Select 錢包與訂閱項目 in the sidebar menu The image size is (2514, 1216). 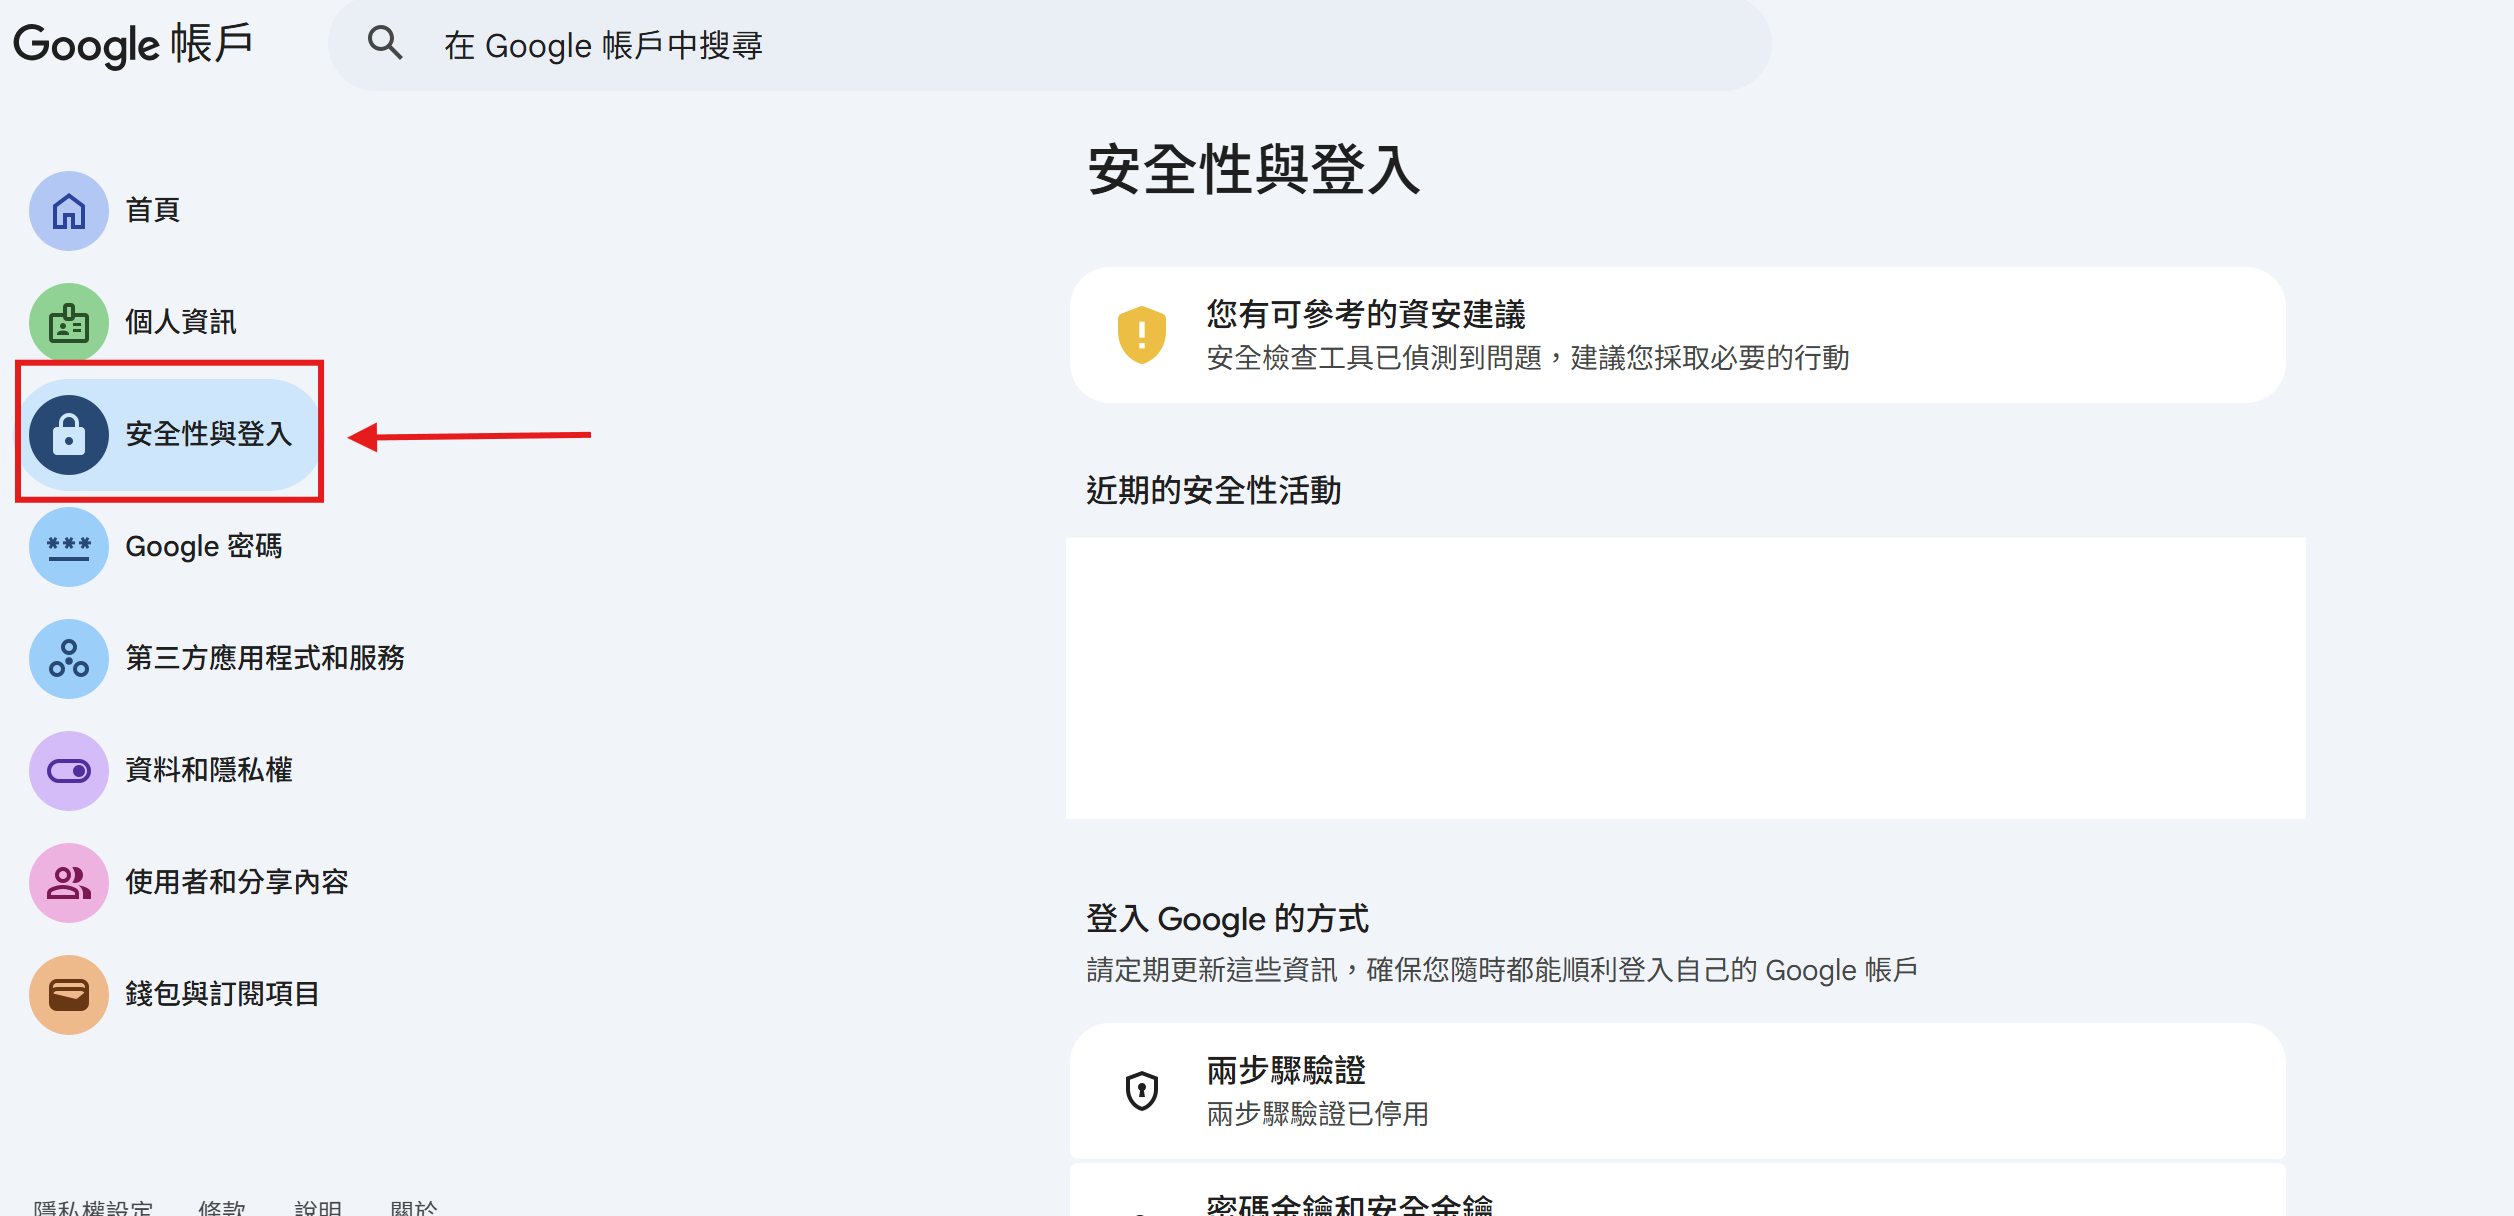pyautogui.click(x=221, y=995)
